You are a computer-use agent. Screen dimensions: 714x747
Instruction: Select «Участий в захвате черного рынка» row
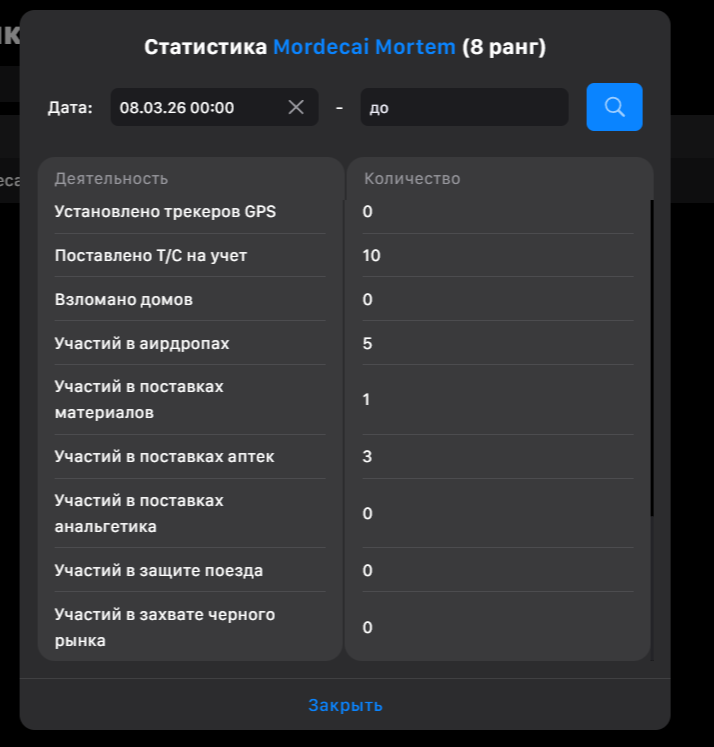(x=164, y=627)
